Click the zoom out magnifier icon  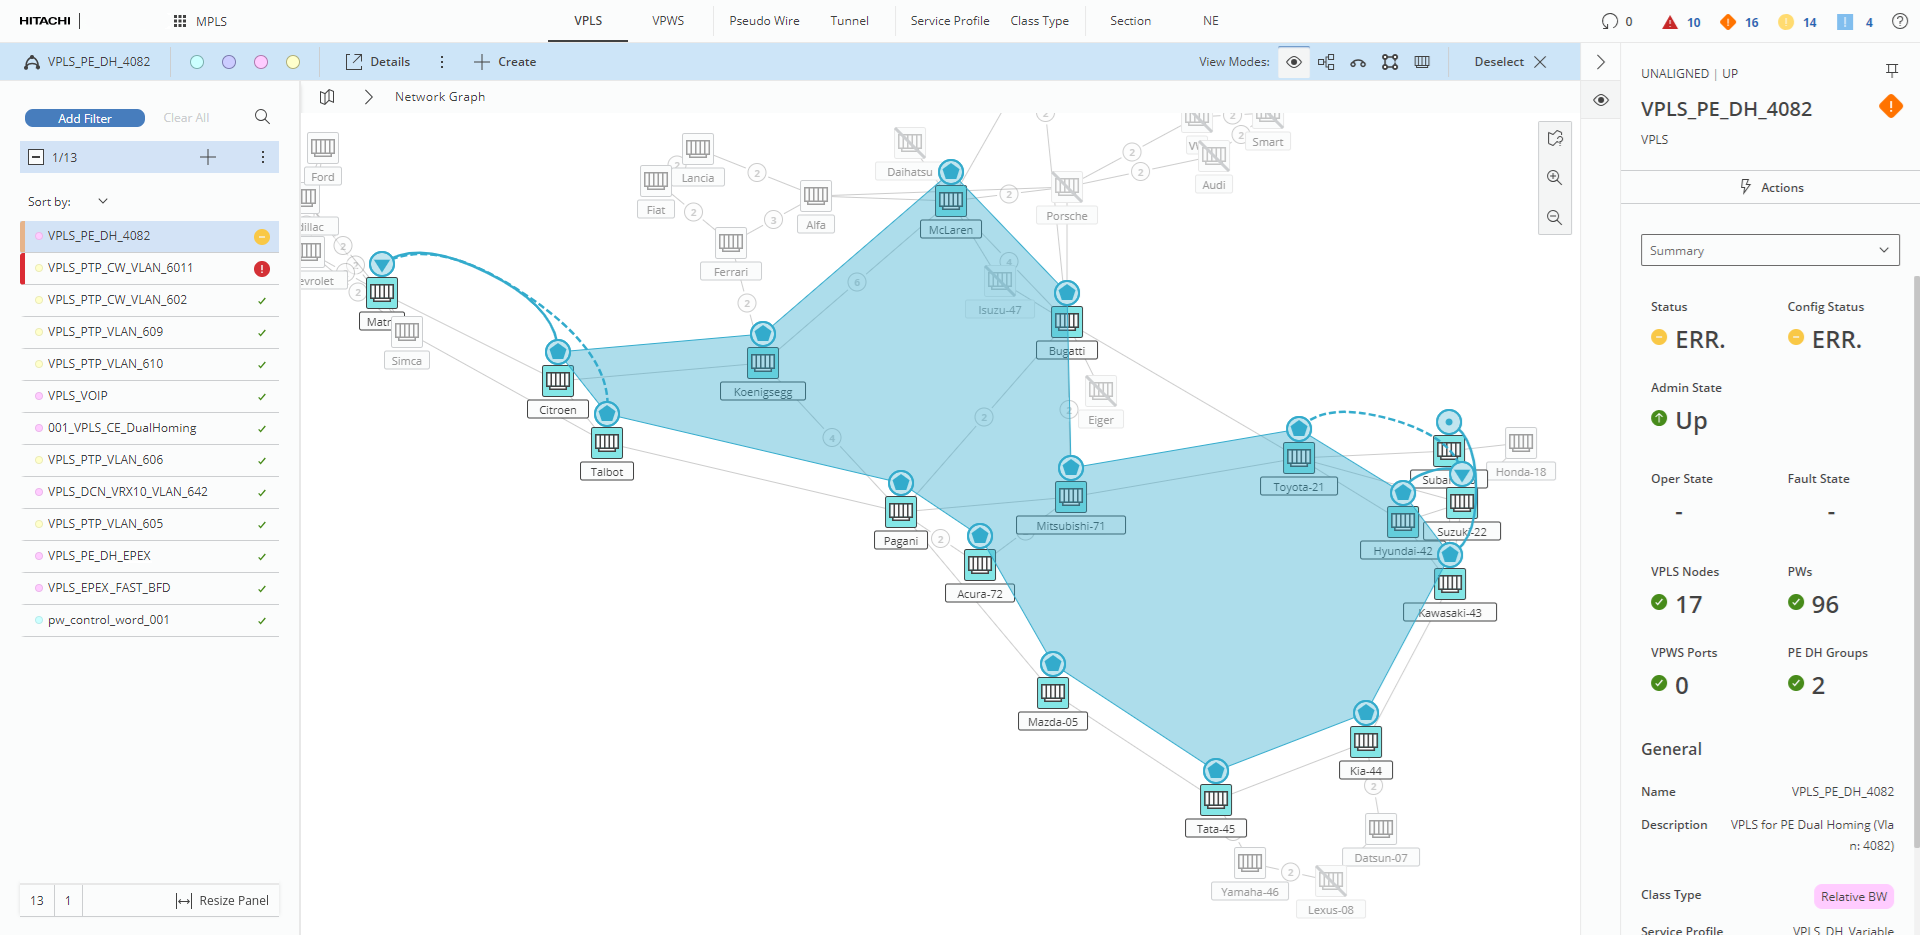pyautogui.click(x=1554, y=217)
